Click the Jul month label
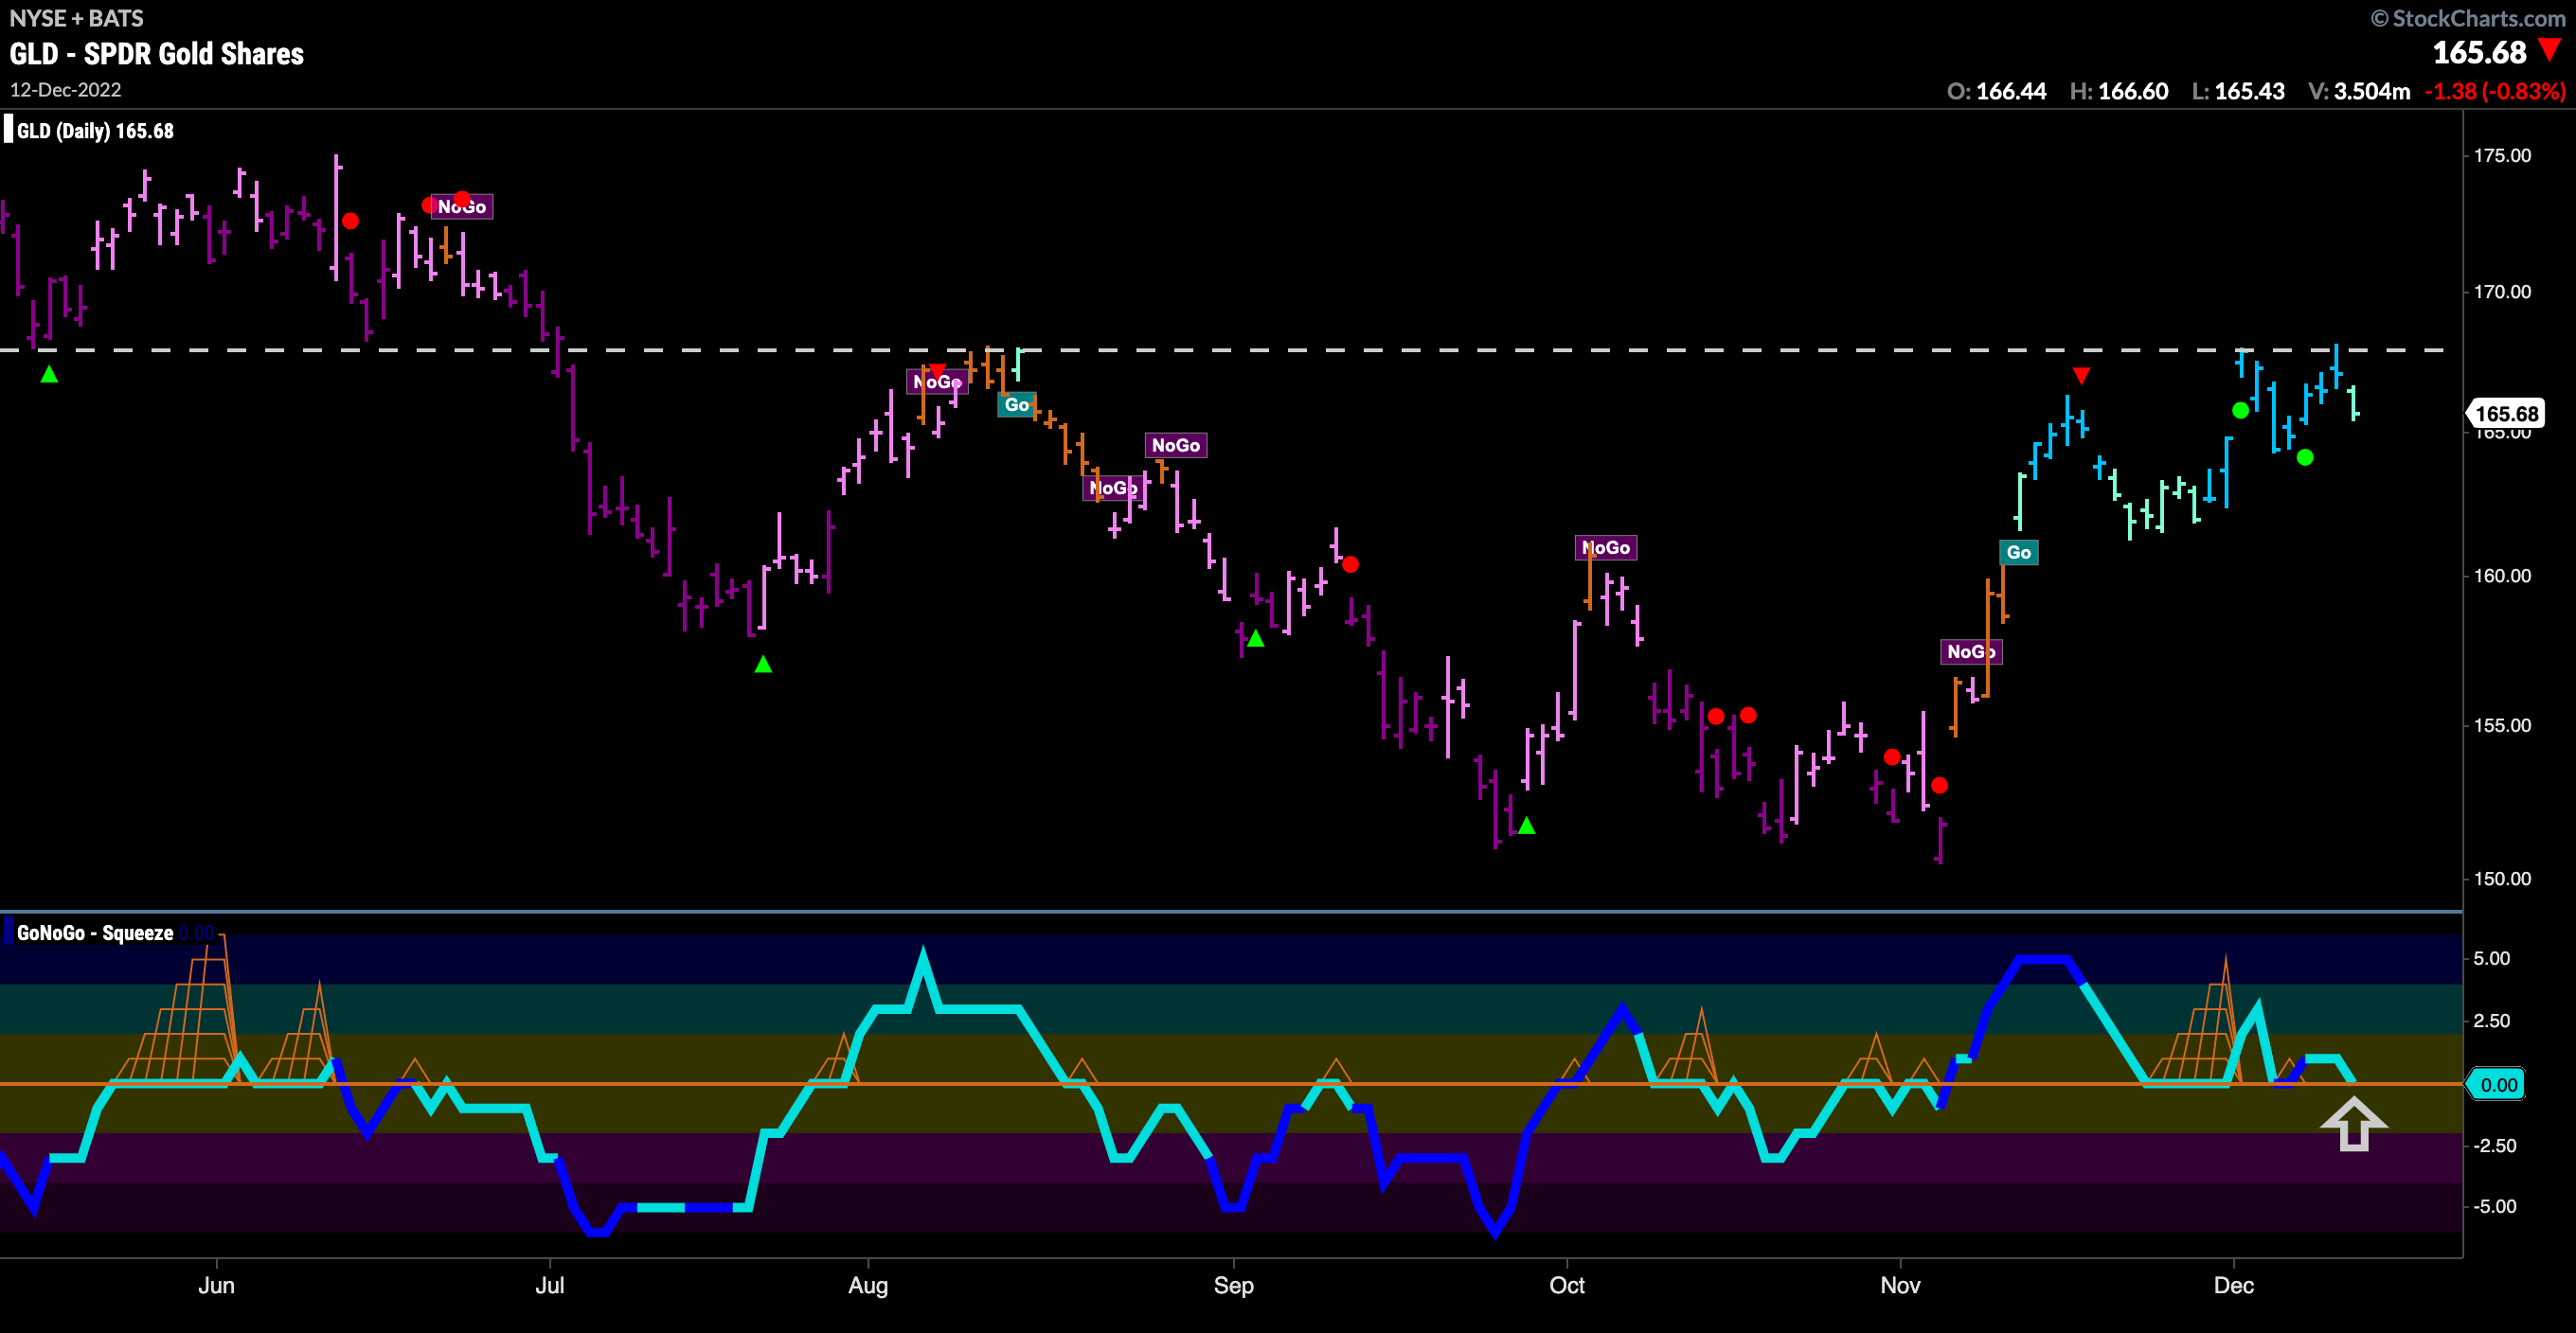 pyautogui.click(x=549, y=1285)
